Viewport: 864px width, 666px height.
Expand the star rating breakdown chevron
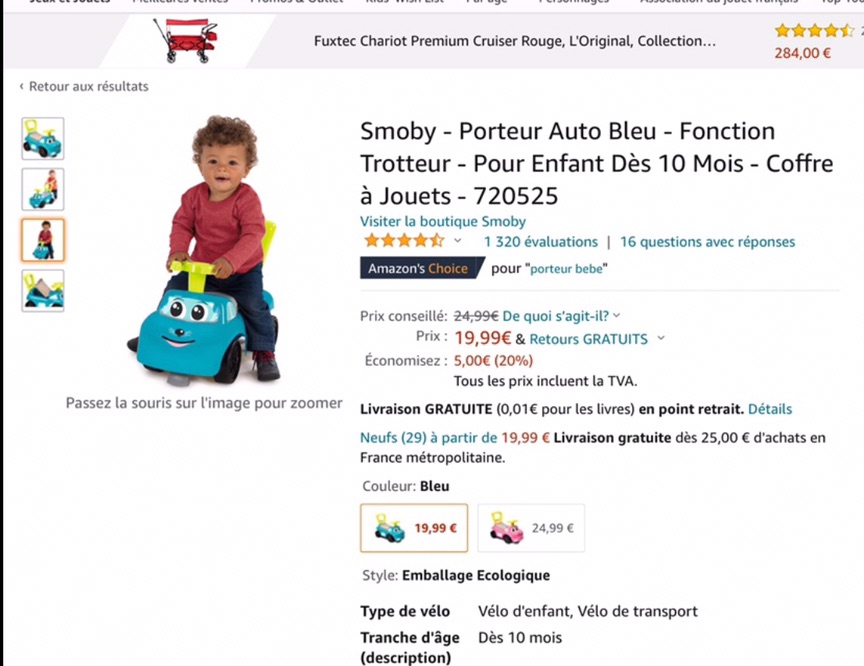457,241
